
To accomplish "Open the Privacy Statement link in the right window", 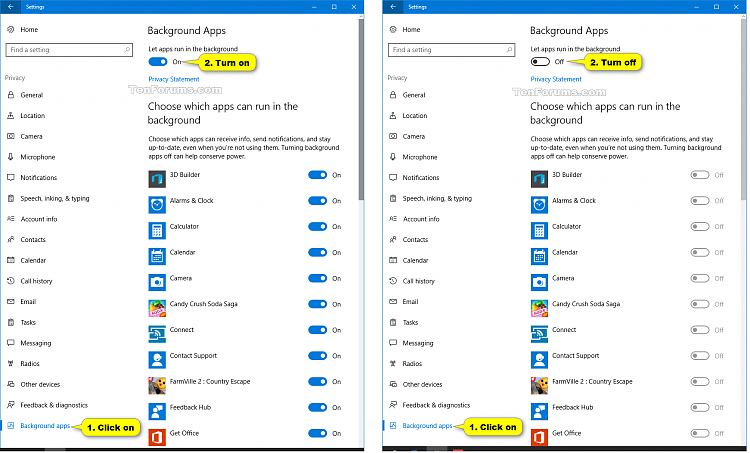I will pyautogui.click(x=556, y=79).
